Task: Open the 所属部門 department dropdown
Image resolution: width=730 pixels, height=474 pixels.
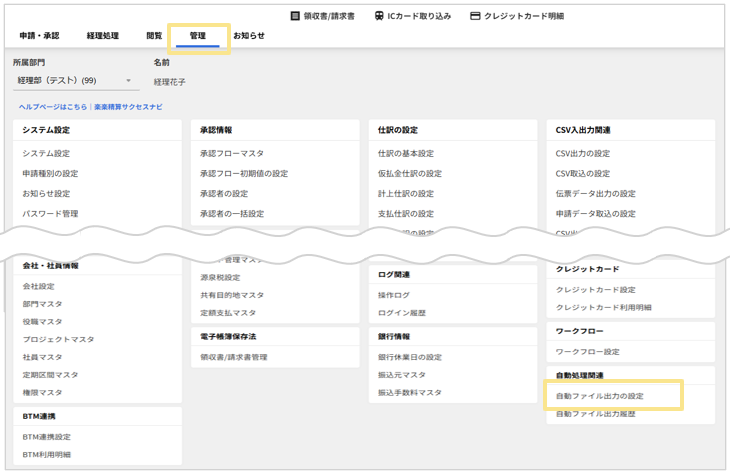Action: click(x=75, y=81)
